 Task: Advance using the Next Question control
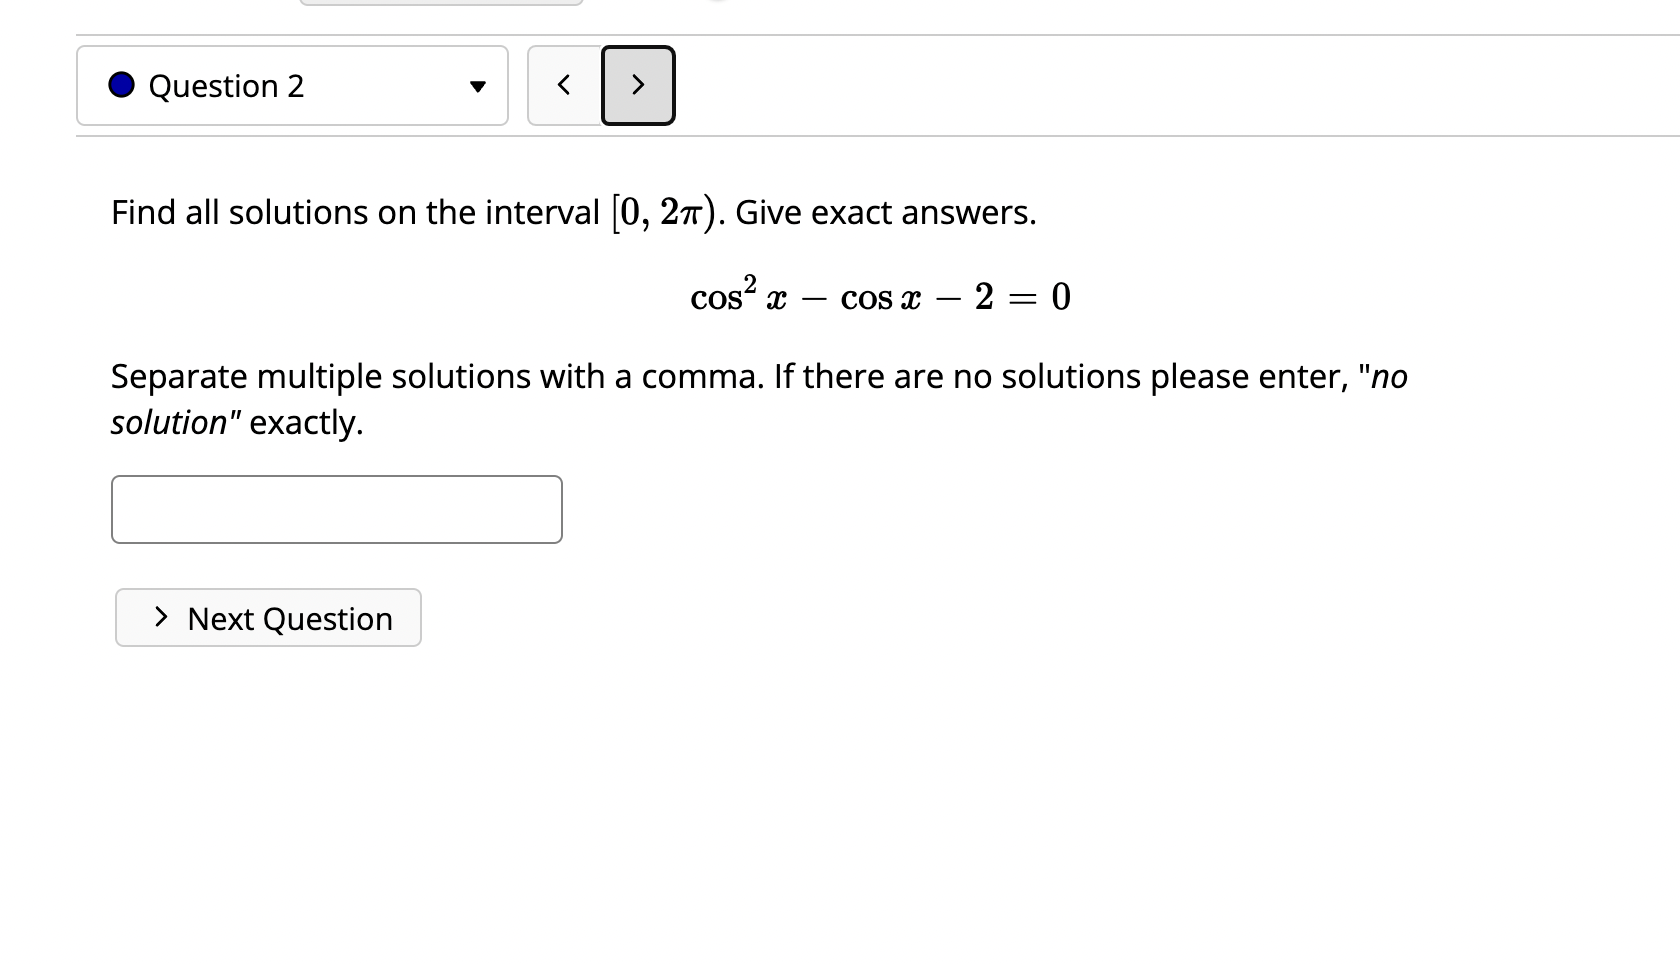coord(267,618)
